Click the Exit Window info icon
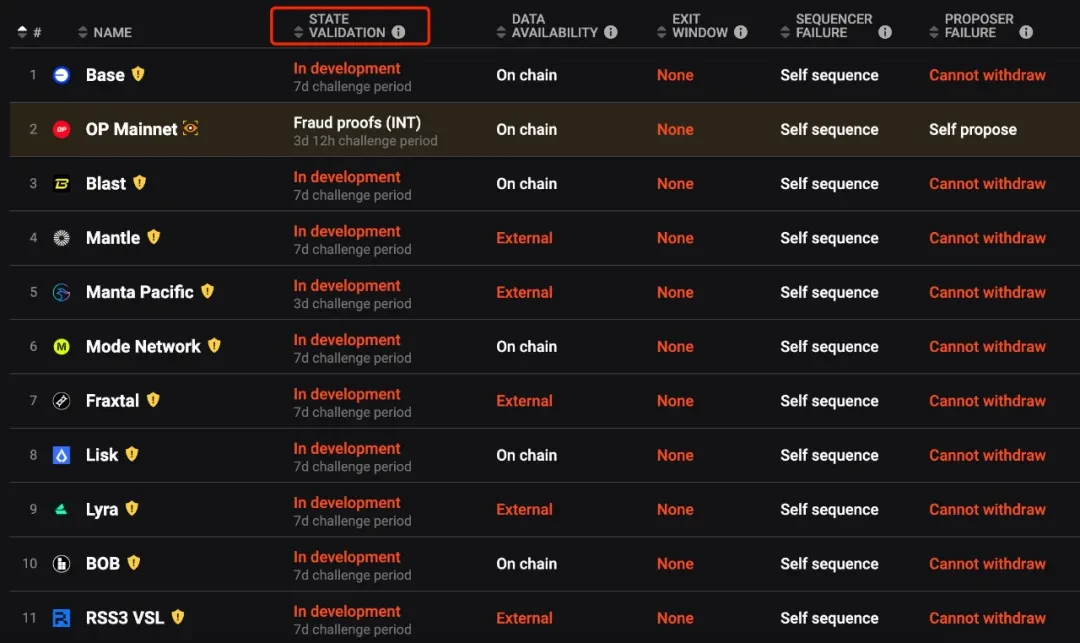Image resolution: width=1080 pixels, height=643 pixels. click(x=740, y=32)
